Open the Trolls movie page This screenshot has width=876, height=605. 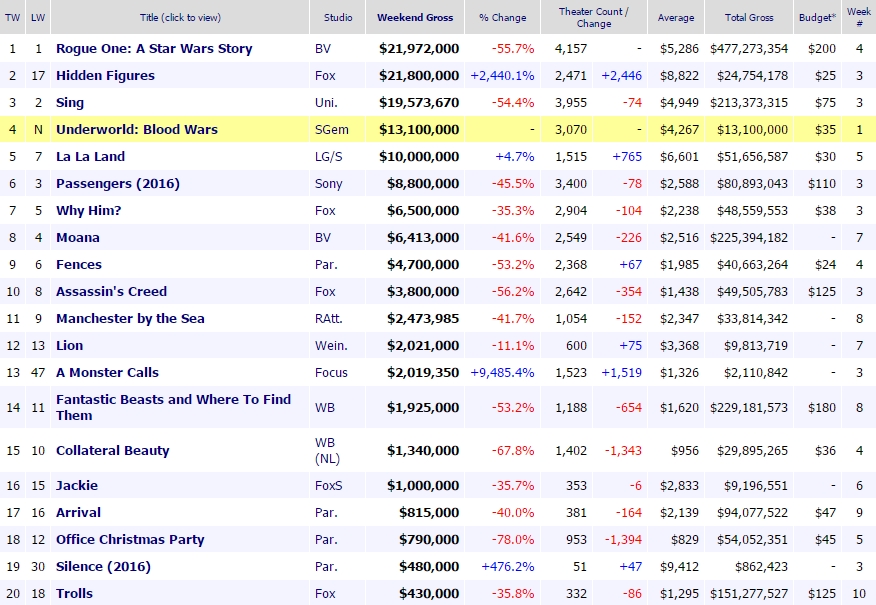pos(74,593)
